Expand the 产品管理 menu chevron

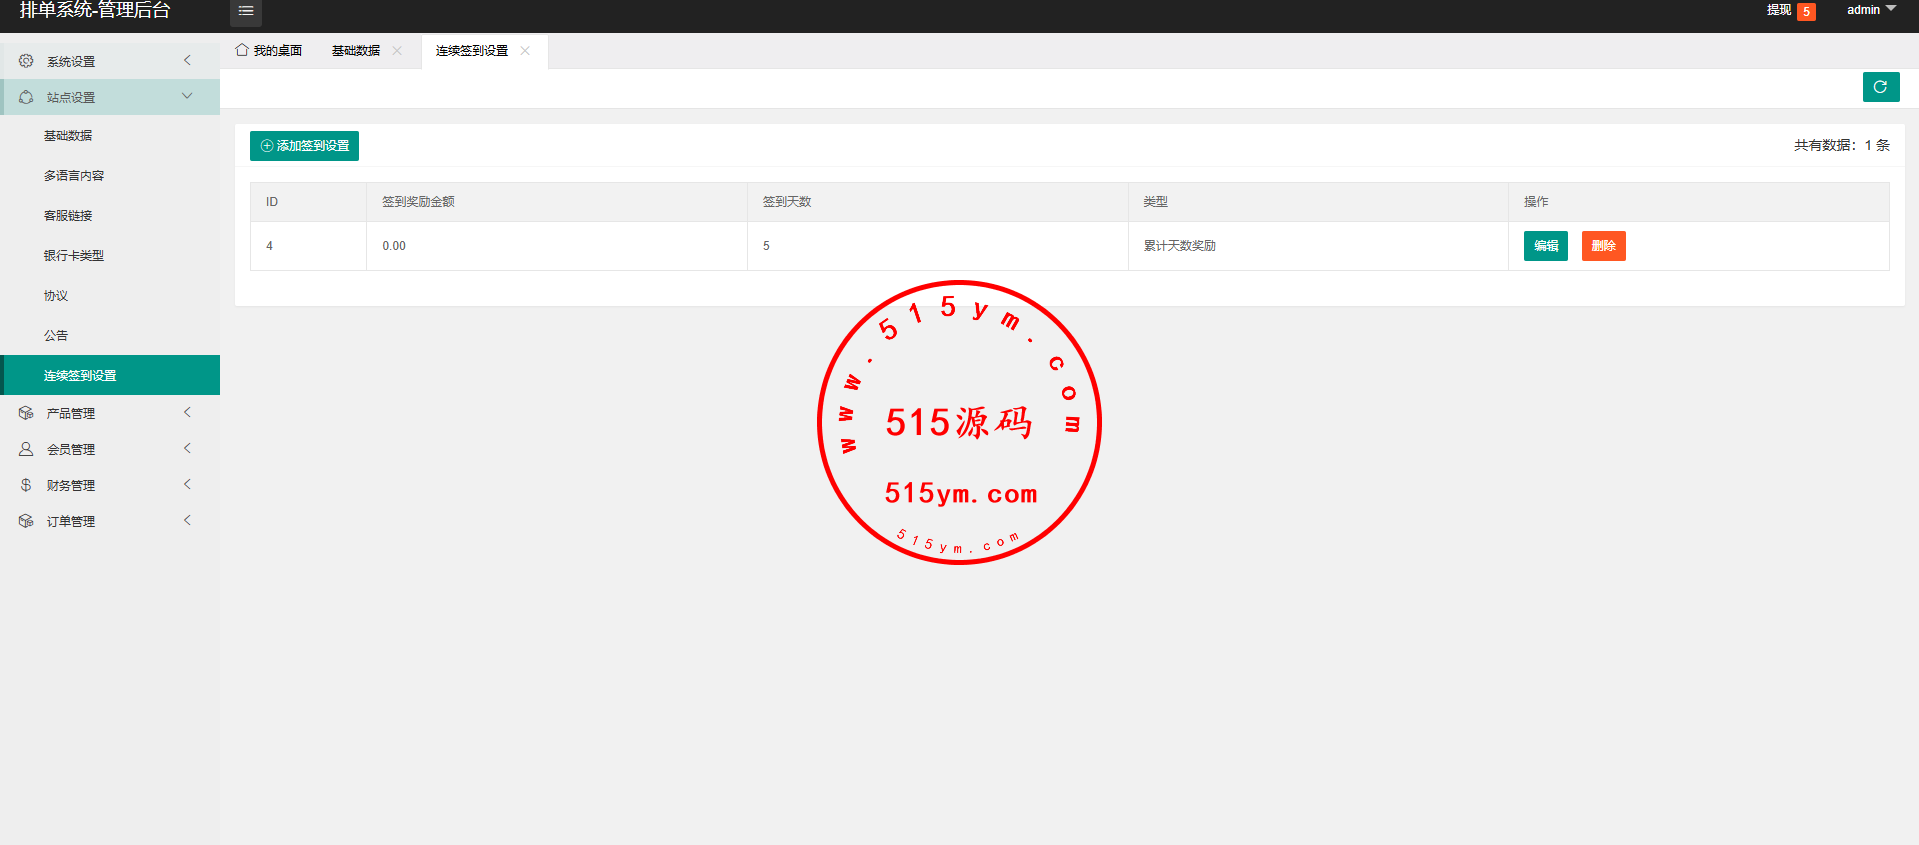coord(187,413)
